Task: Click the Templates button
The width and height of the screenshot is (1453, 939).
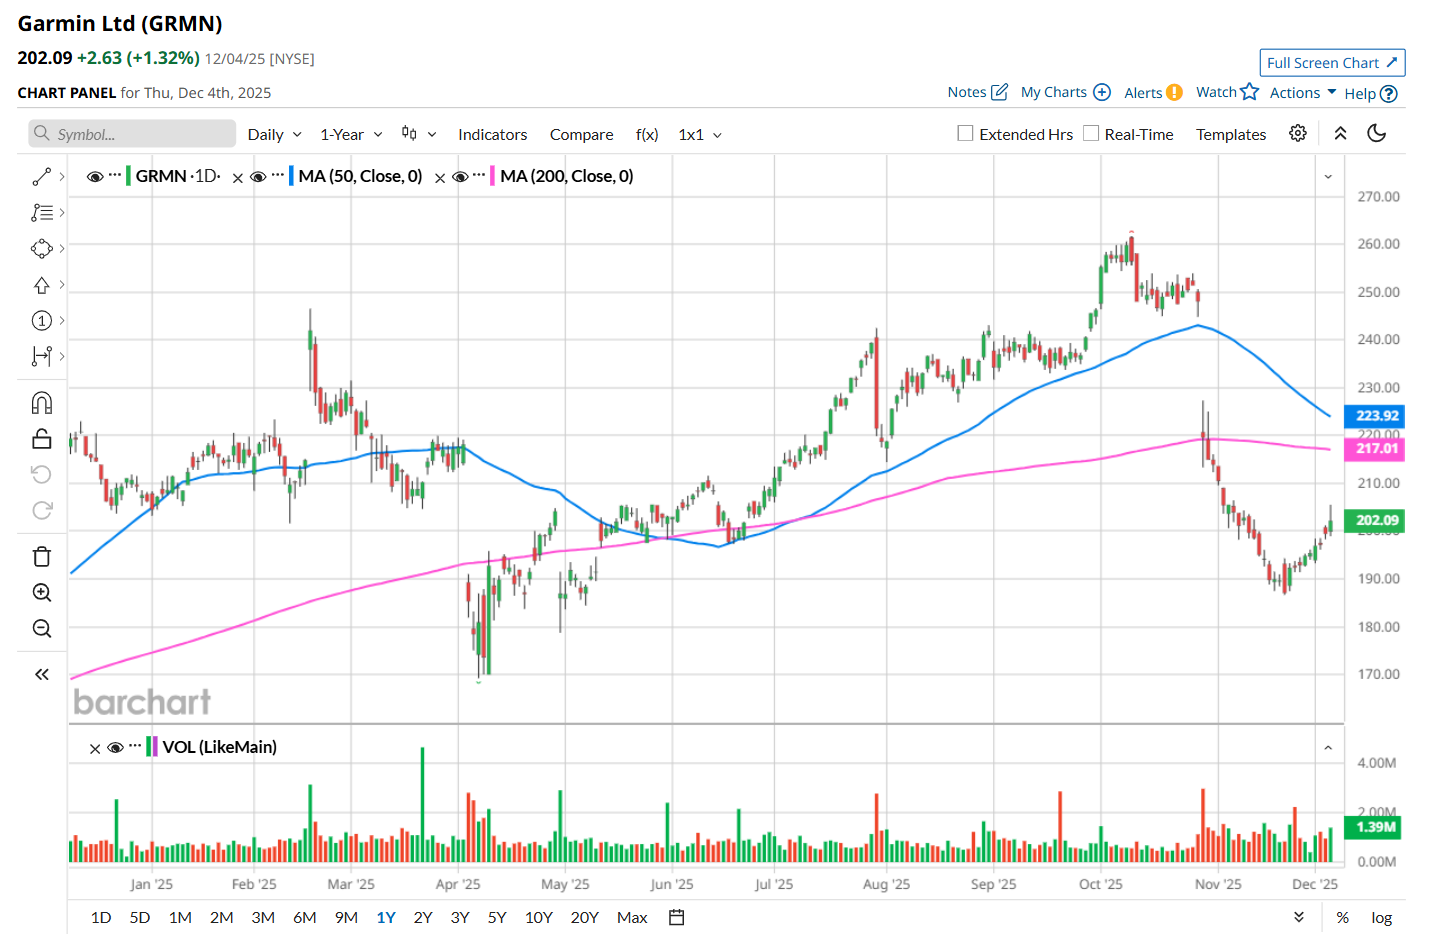Action: 1231,135
